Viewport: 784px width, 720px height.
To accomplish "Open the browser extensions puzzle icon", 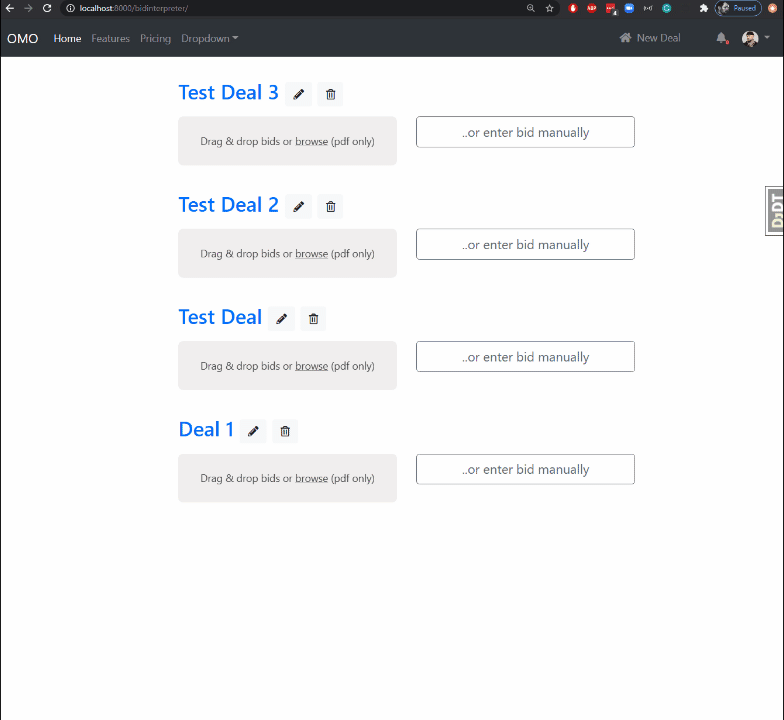I will [x=704, y=8].
